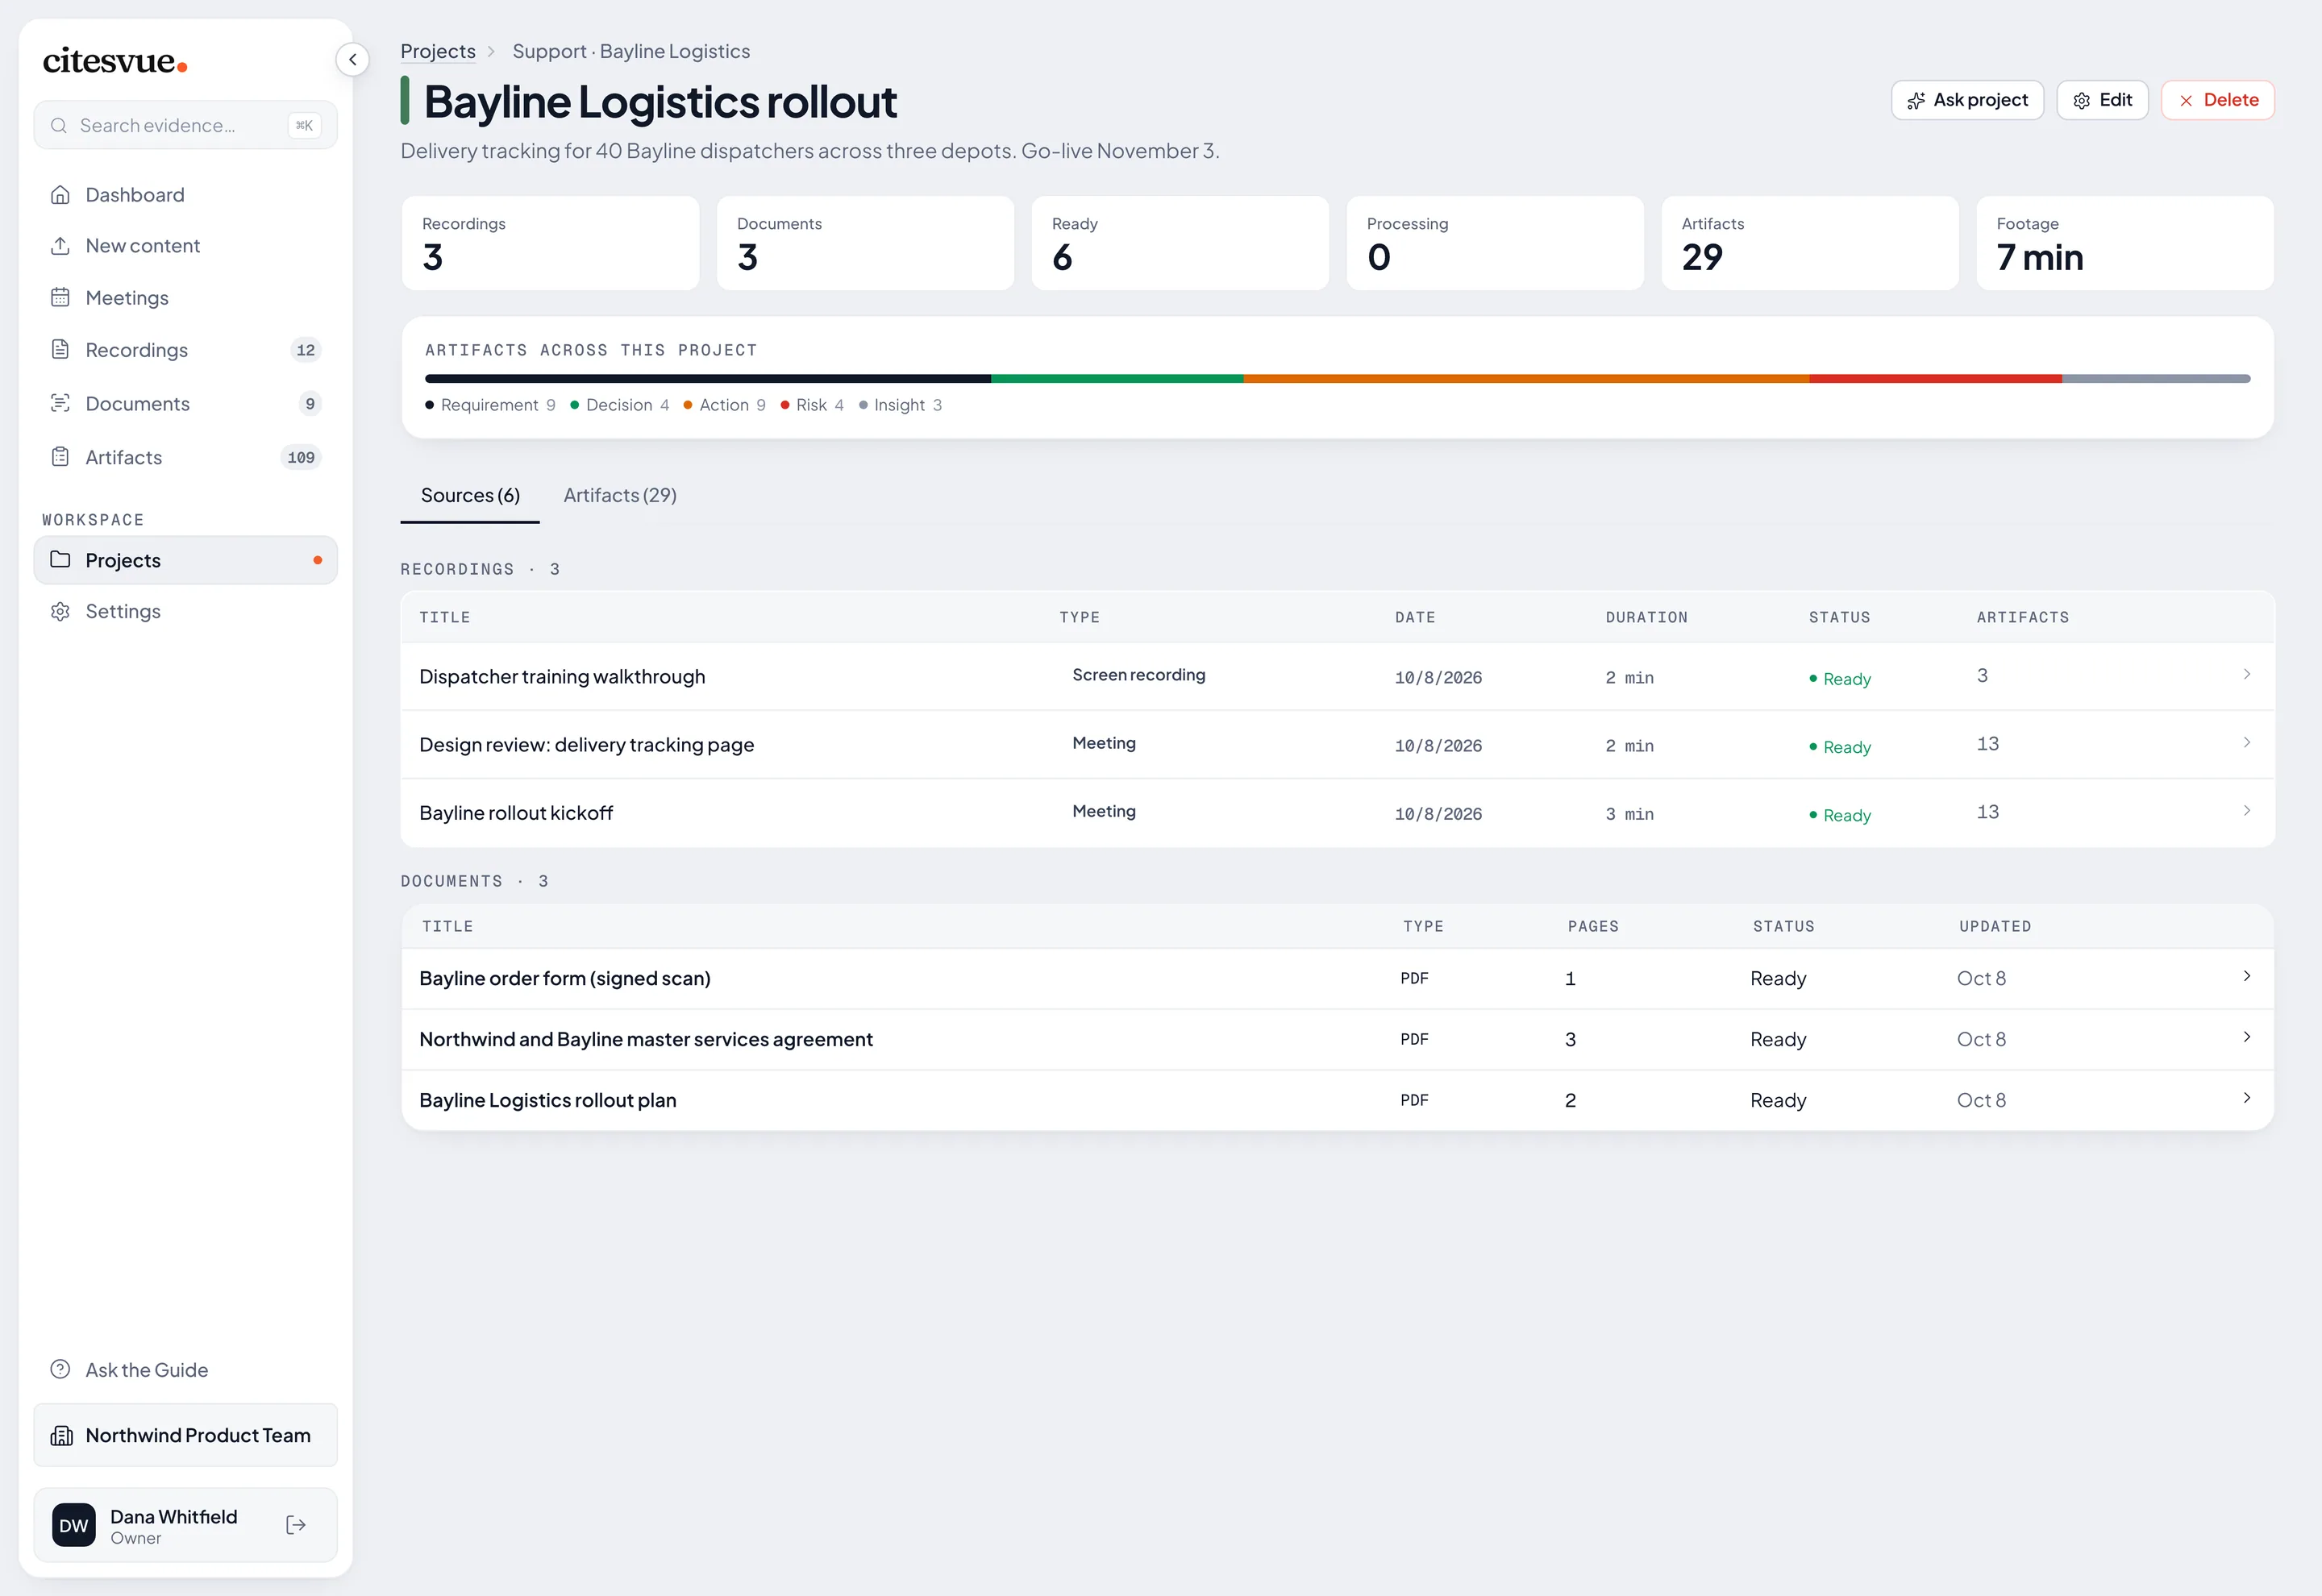Open Meetings via the calendar icon
Image resolution: width=2322 pixels, height=1596 pixels.
coord(60,298)
